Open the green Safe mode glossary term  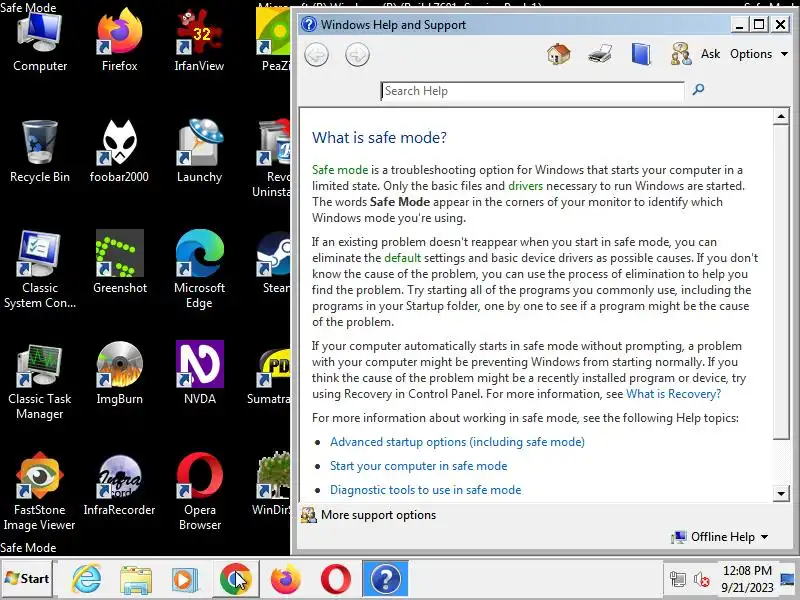click(340, 170)
